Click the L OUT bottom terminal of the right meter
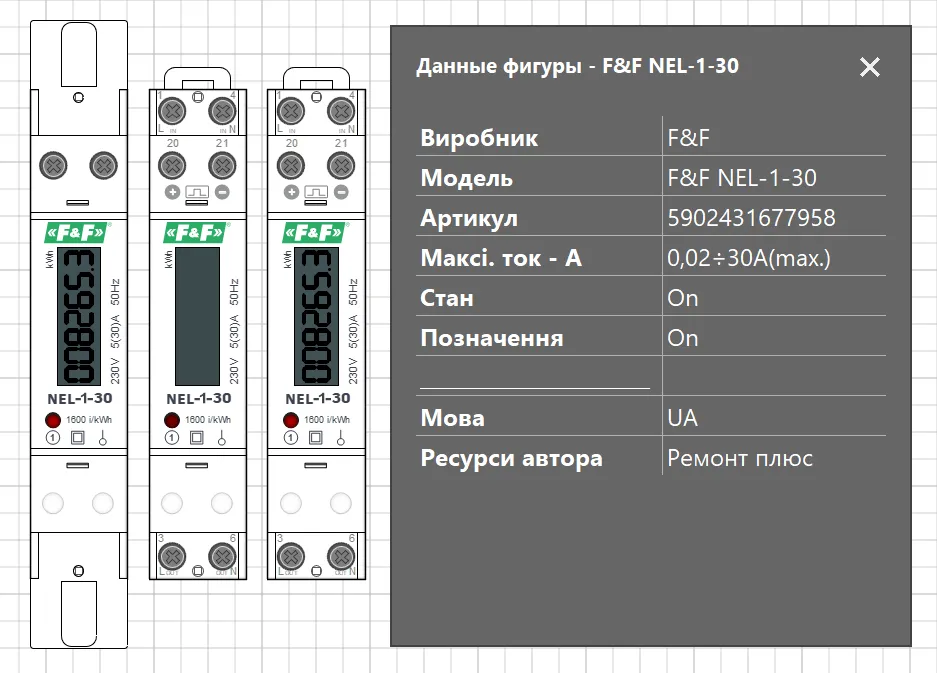The width and height of the screenshot is (937, 673). tap(291, 557)
